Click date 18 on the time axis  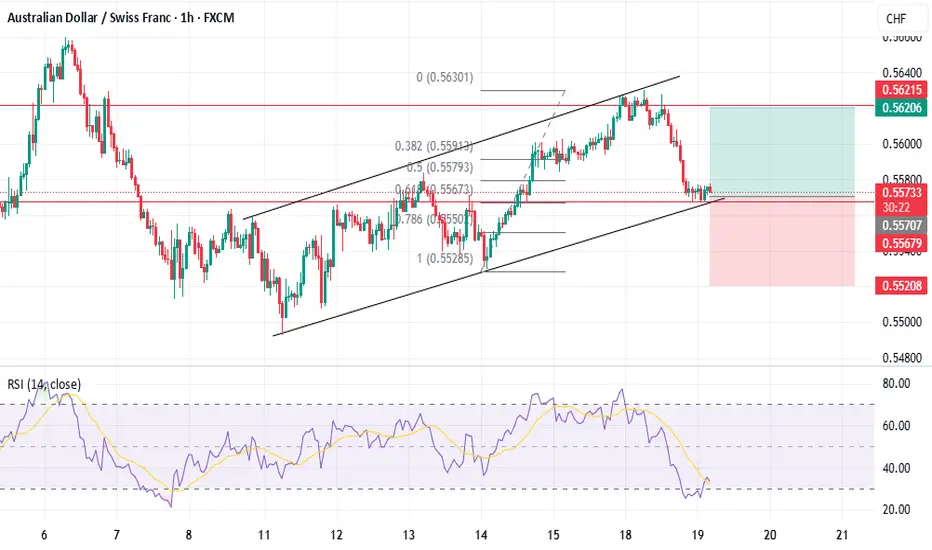(x=625, y=535)
